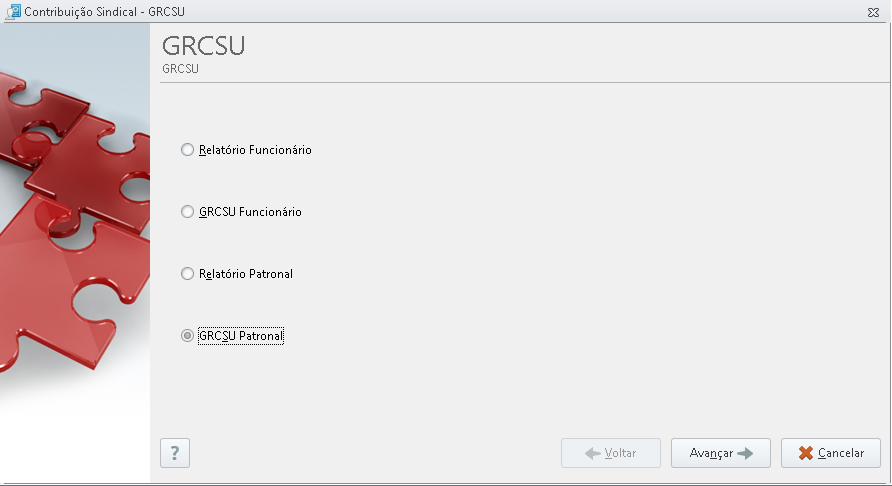The width and height of the screenshot is (892, 486).
Task: Click the Contribuição Sindical - GRCSU title text
Action: coord(104,11)
